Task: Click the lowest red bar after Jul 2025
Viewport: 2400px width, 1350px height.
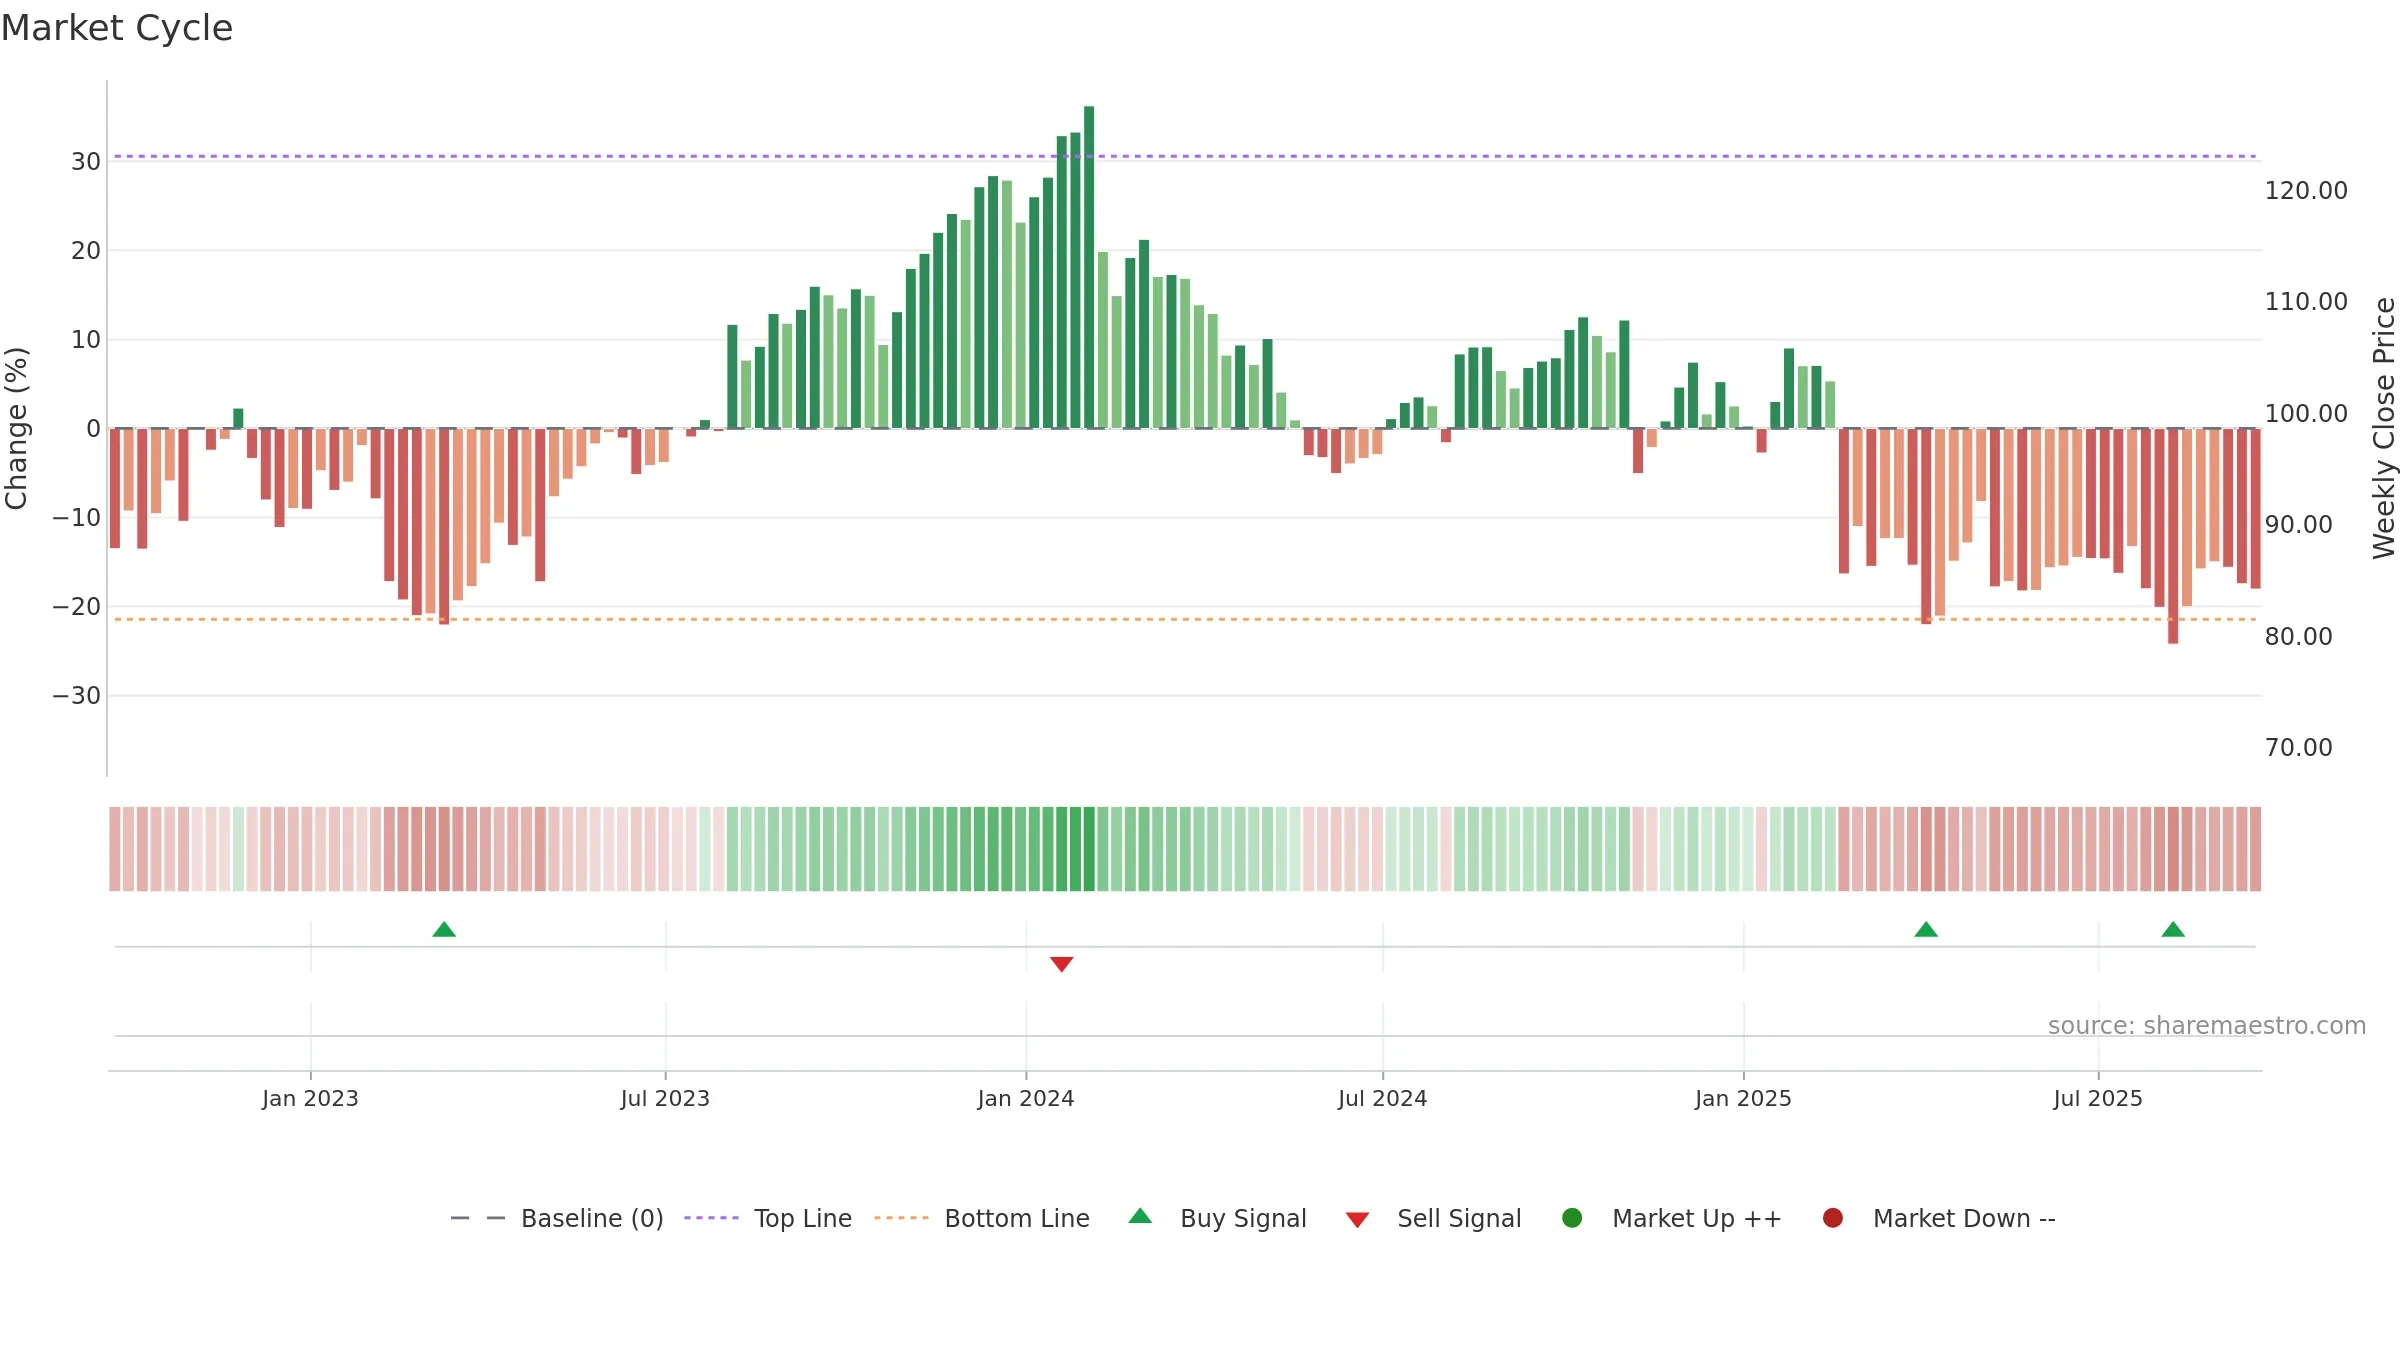Action: 2173,536
